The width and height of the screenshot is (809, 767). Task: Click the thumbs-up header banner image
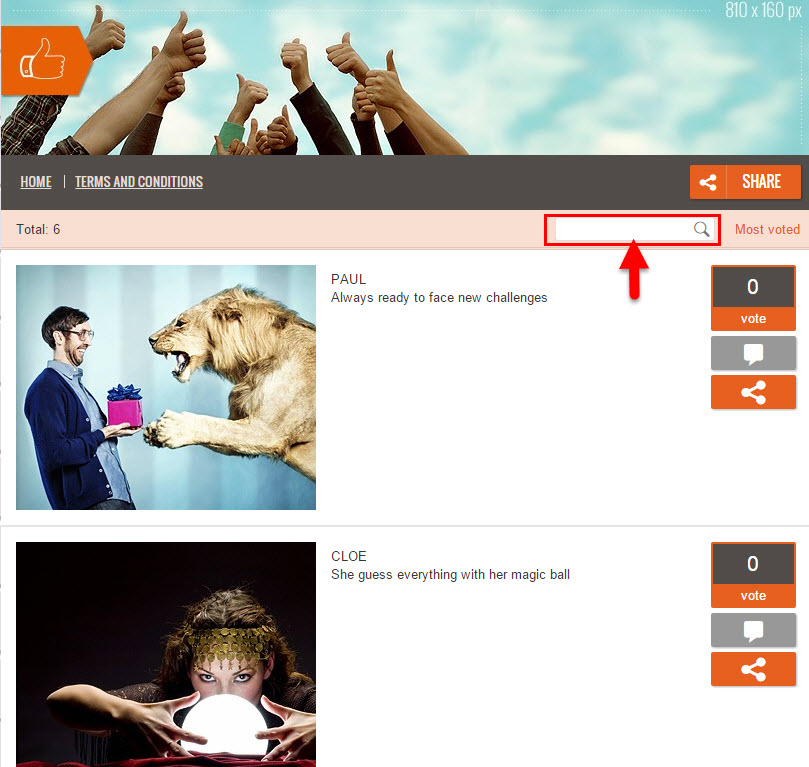click(x=404, y=77)
